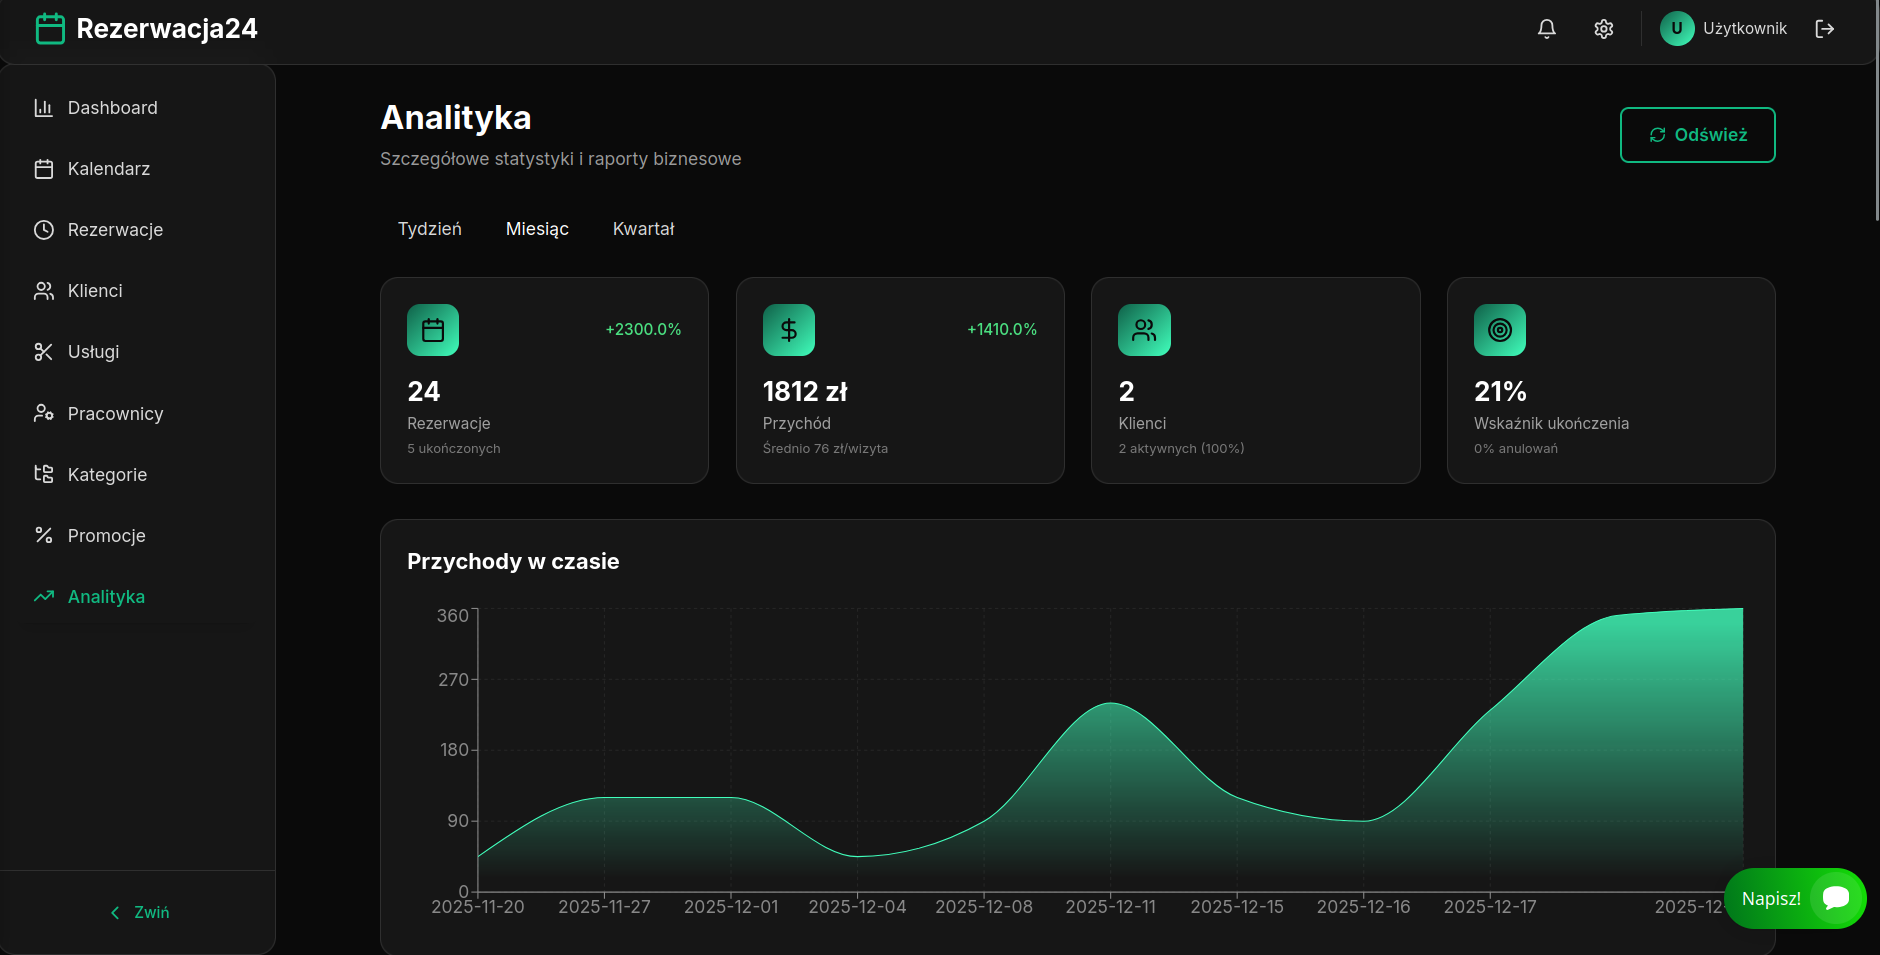Viewport: 1880px width, 955px height.
Task: Select the Kalendarz icon in sidebar
Action: pyautogui.click(x=44, y=168)
